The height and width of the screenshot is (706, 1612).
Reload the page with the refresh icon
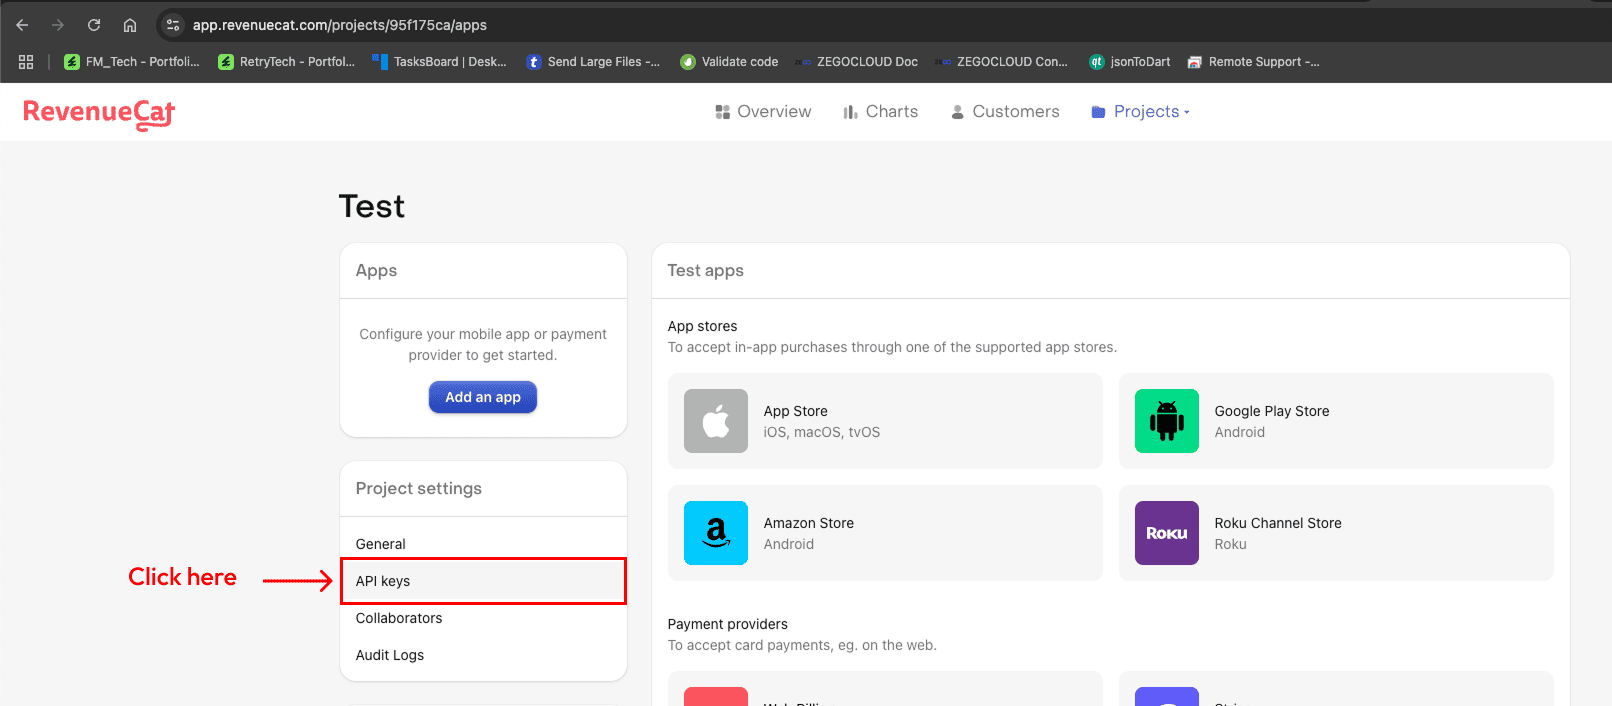click(94, 25)
